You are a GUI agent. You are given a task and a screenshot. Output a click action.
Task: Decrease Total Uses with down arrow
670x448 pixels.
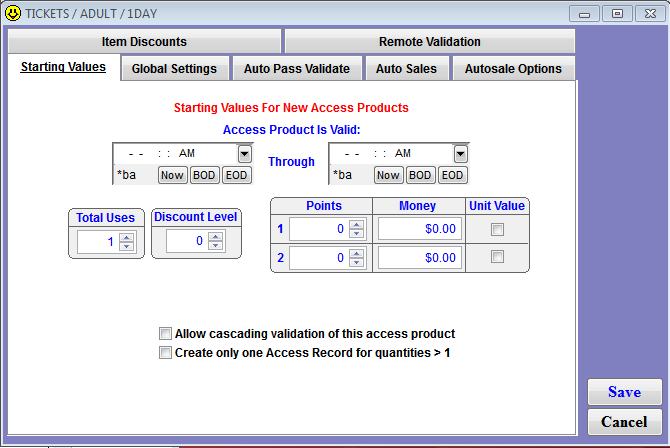click(x=126, y=247)
